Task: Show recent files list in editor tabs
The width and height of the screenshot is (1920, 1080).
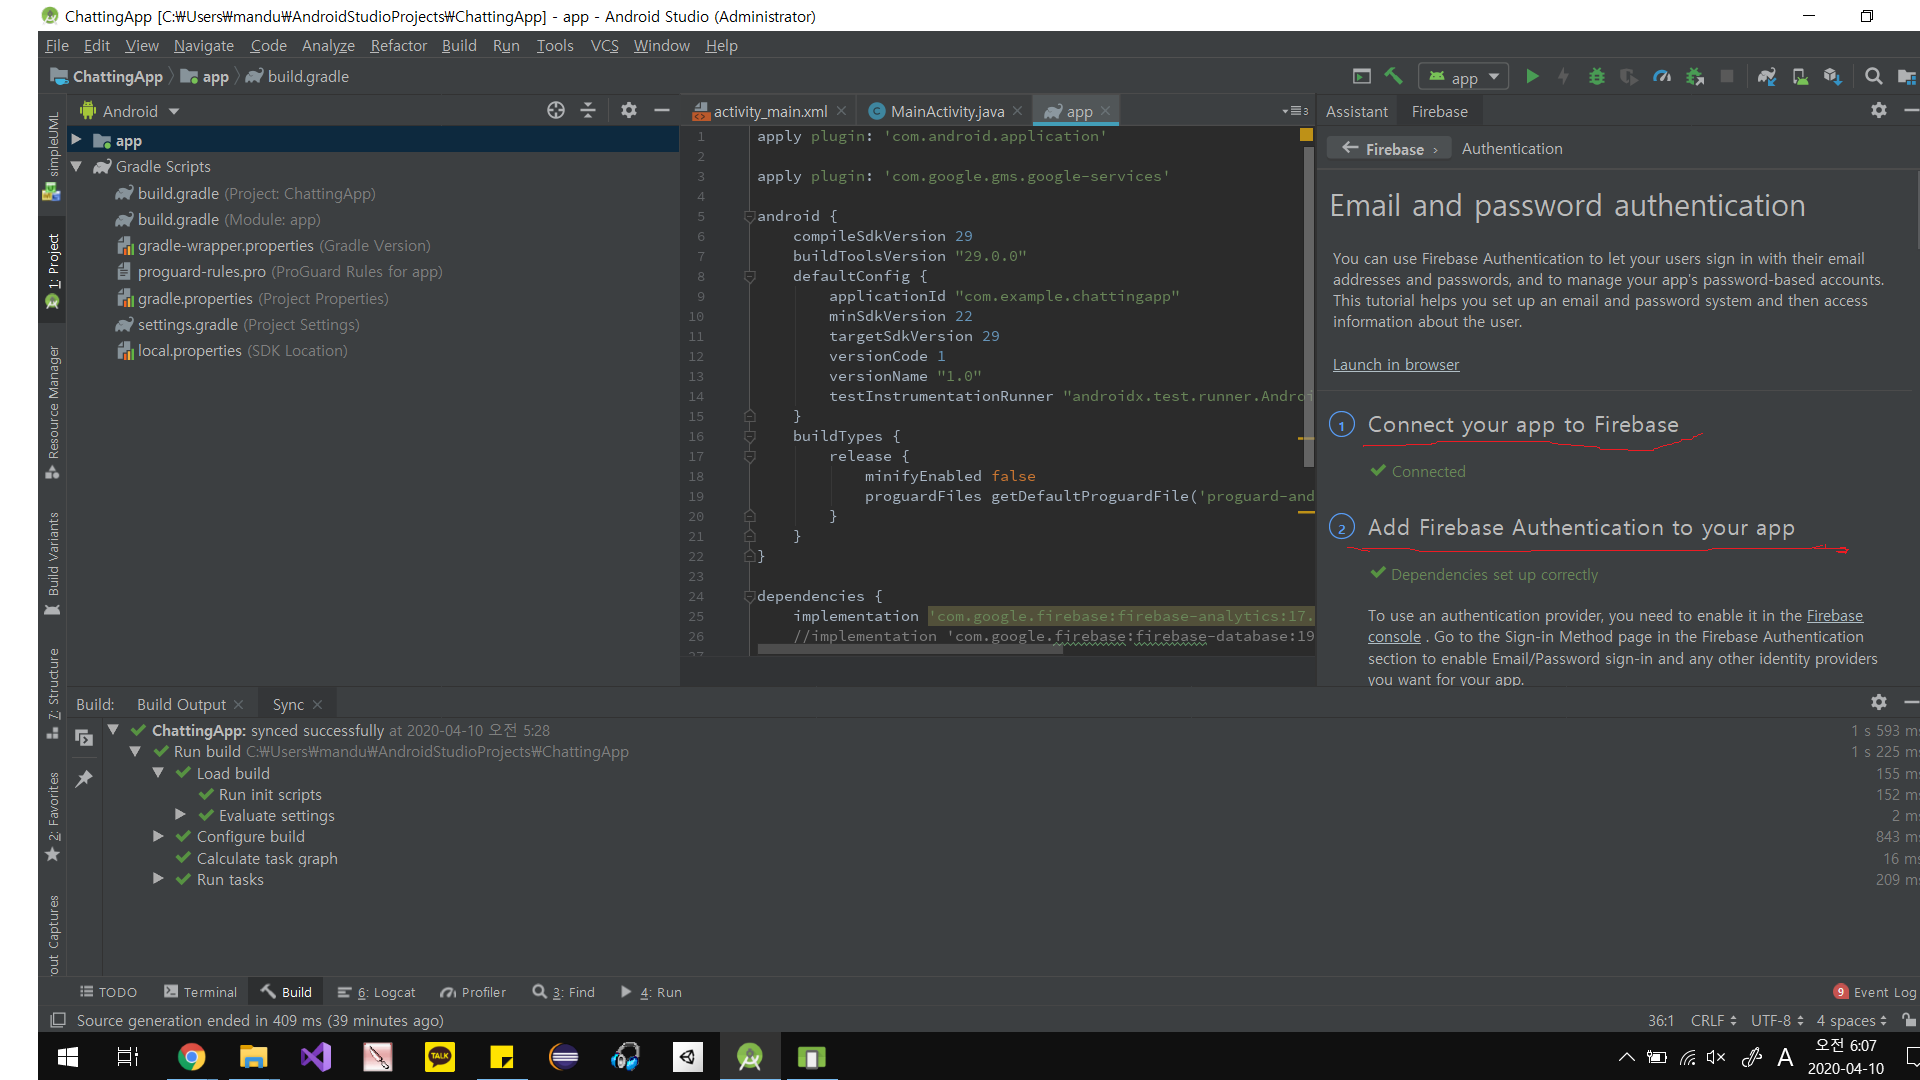Action: [1295, 111]
